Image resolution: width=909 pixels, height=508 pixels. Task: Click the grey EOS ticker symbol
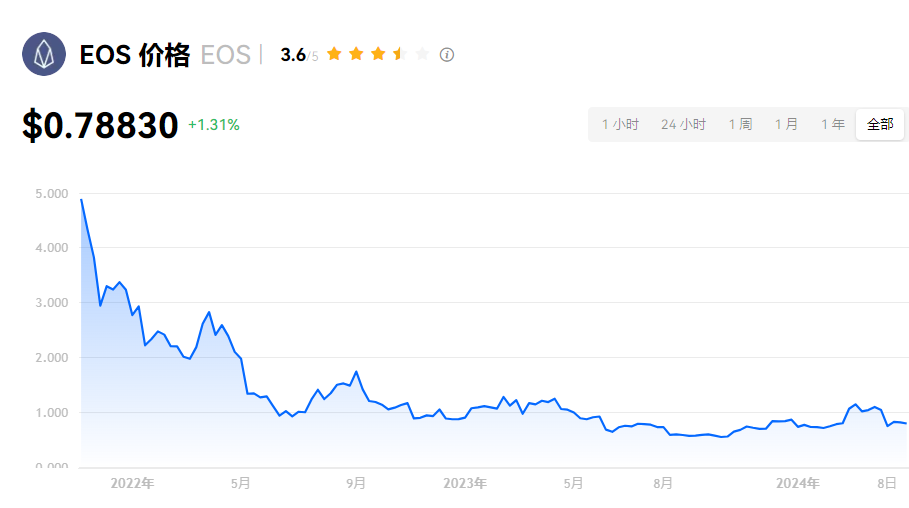coord(225,55)
